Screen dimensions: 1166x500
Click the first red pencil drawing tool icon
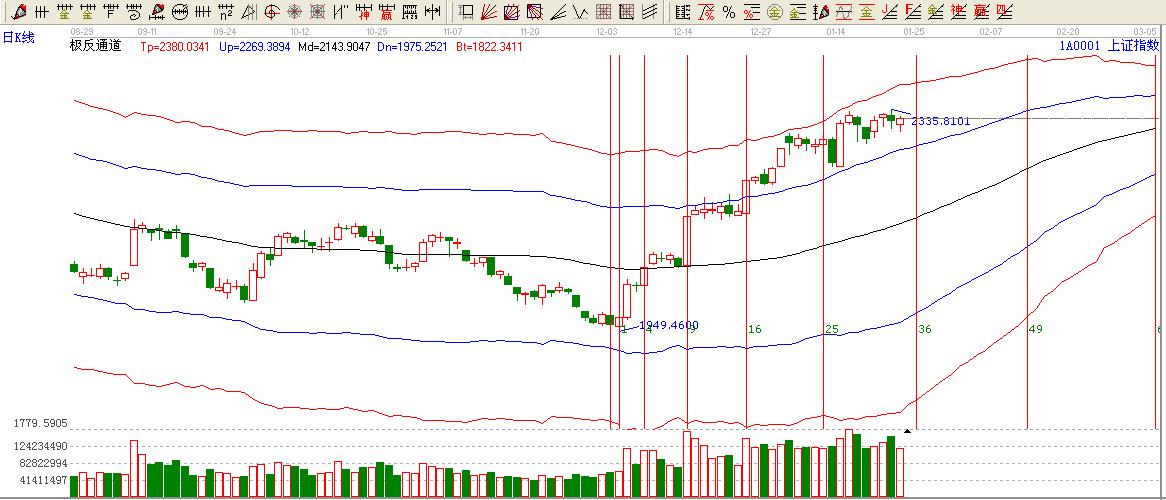[18, 13]
